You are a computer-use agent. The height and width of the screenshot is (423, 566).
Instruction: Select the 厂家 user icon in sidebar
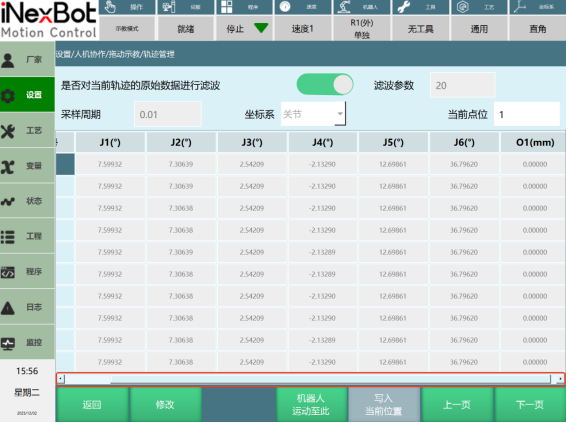coord(8,60)
